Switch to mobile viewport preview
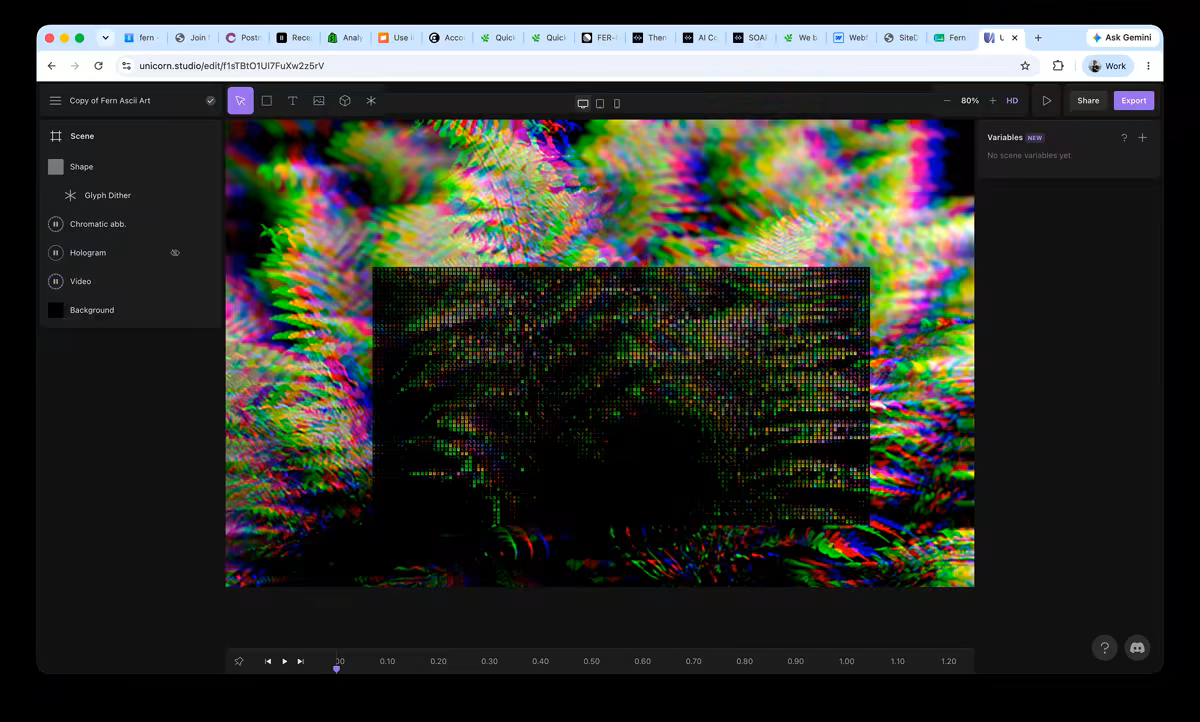 [x=617, y=103]
